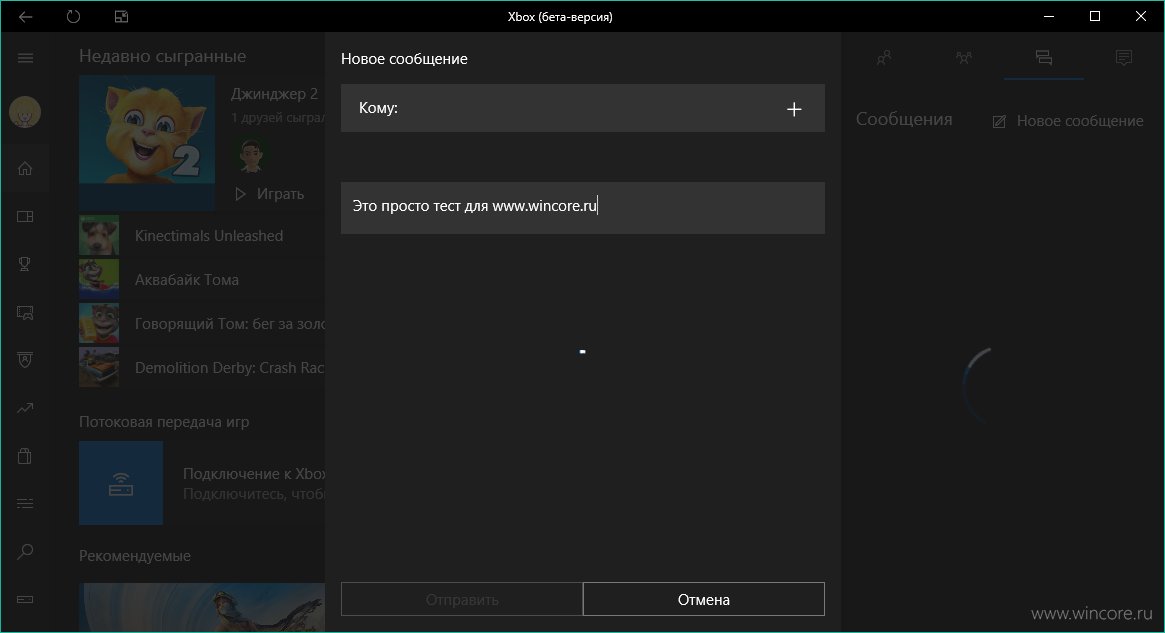Open Говорящий Том thumbnail
Screen dimensions: 1165x633
(x=99, y=323)
